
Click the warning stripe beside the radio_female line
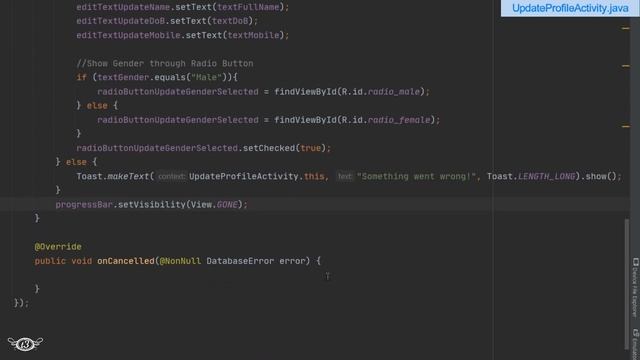pyautogui.click(x=626, y=127)
